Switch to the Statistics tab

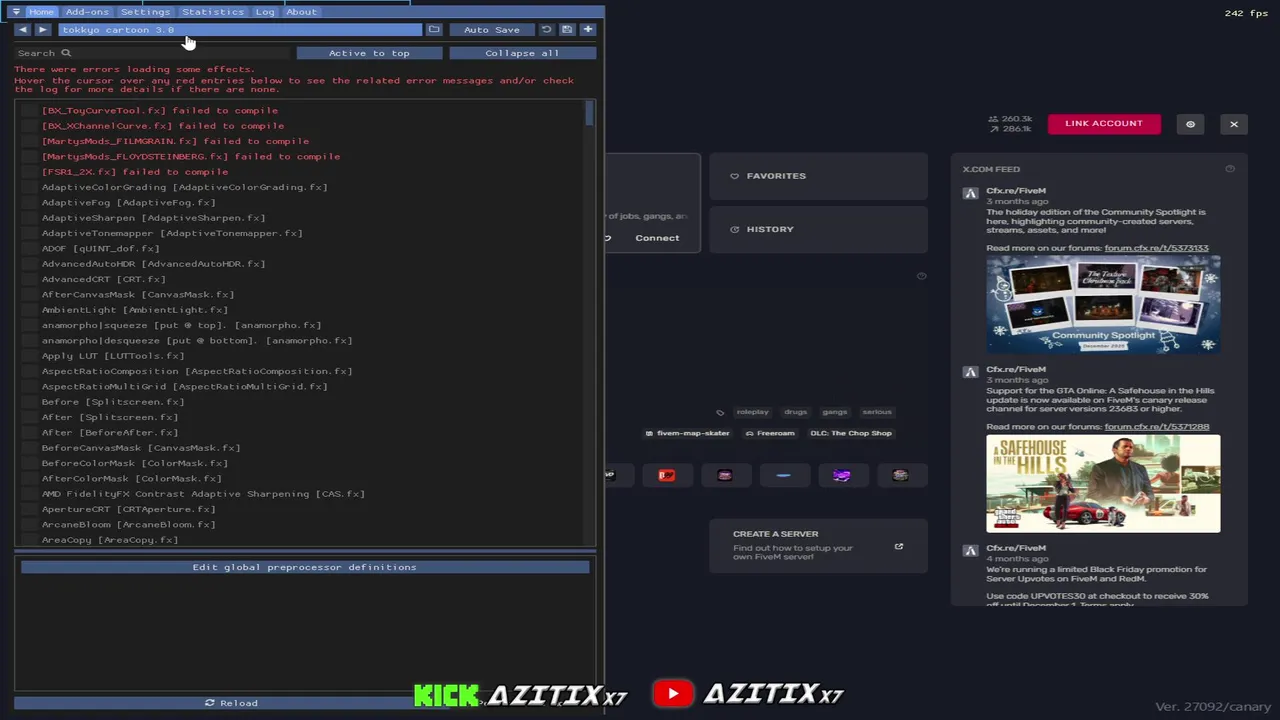coord(213,12)
